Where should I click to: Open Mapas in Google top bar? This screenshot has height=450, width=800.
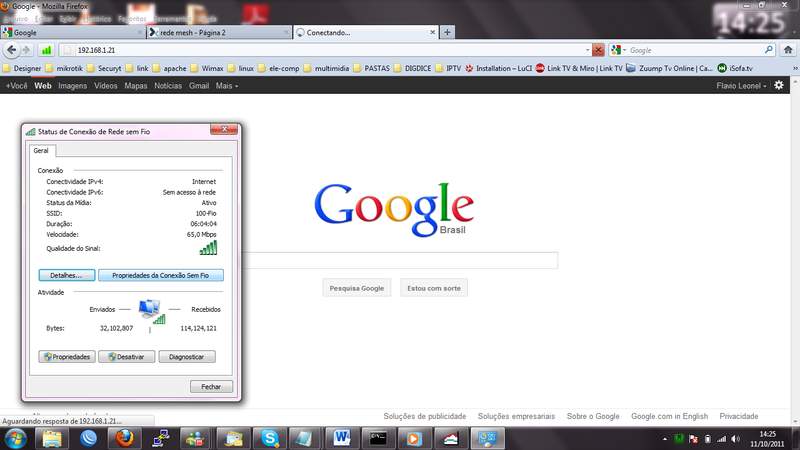pos(136,86)
